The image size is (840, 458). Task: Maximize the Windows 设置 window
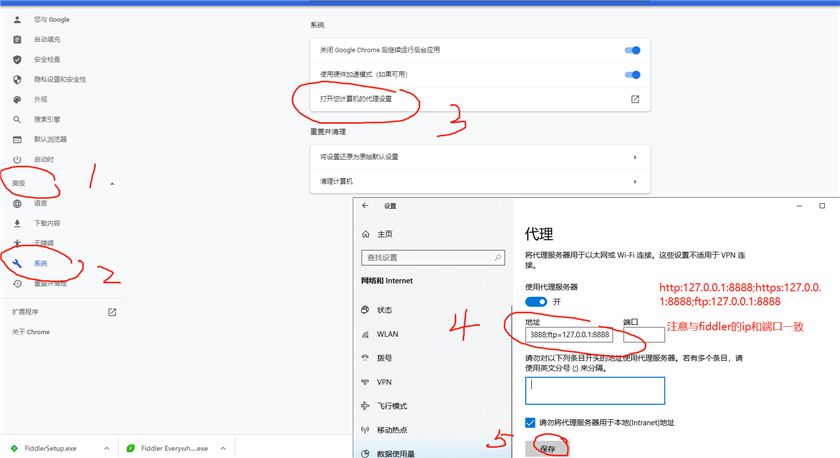pyautogui.click(x=822, y=206)
